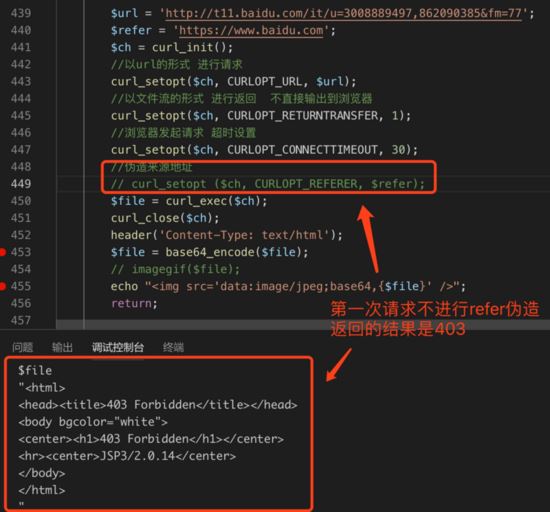Click line number 457 in gutter
Viewport: 550px width, 512px height.
(x=21, y=320)
